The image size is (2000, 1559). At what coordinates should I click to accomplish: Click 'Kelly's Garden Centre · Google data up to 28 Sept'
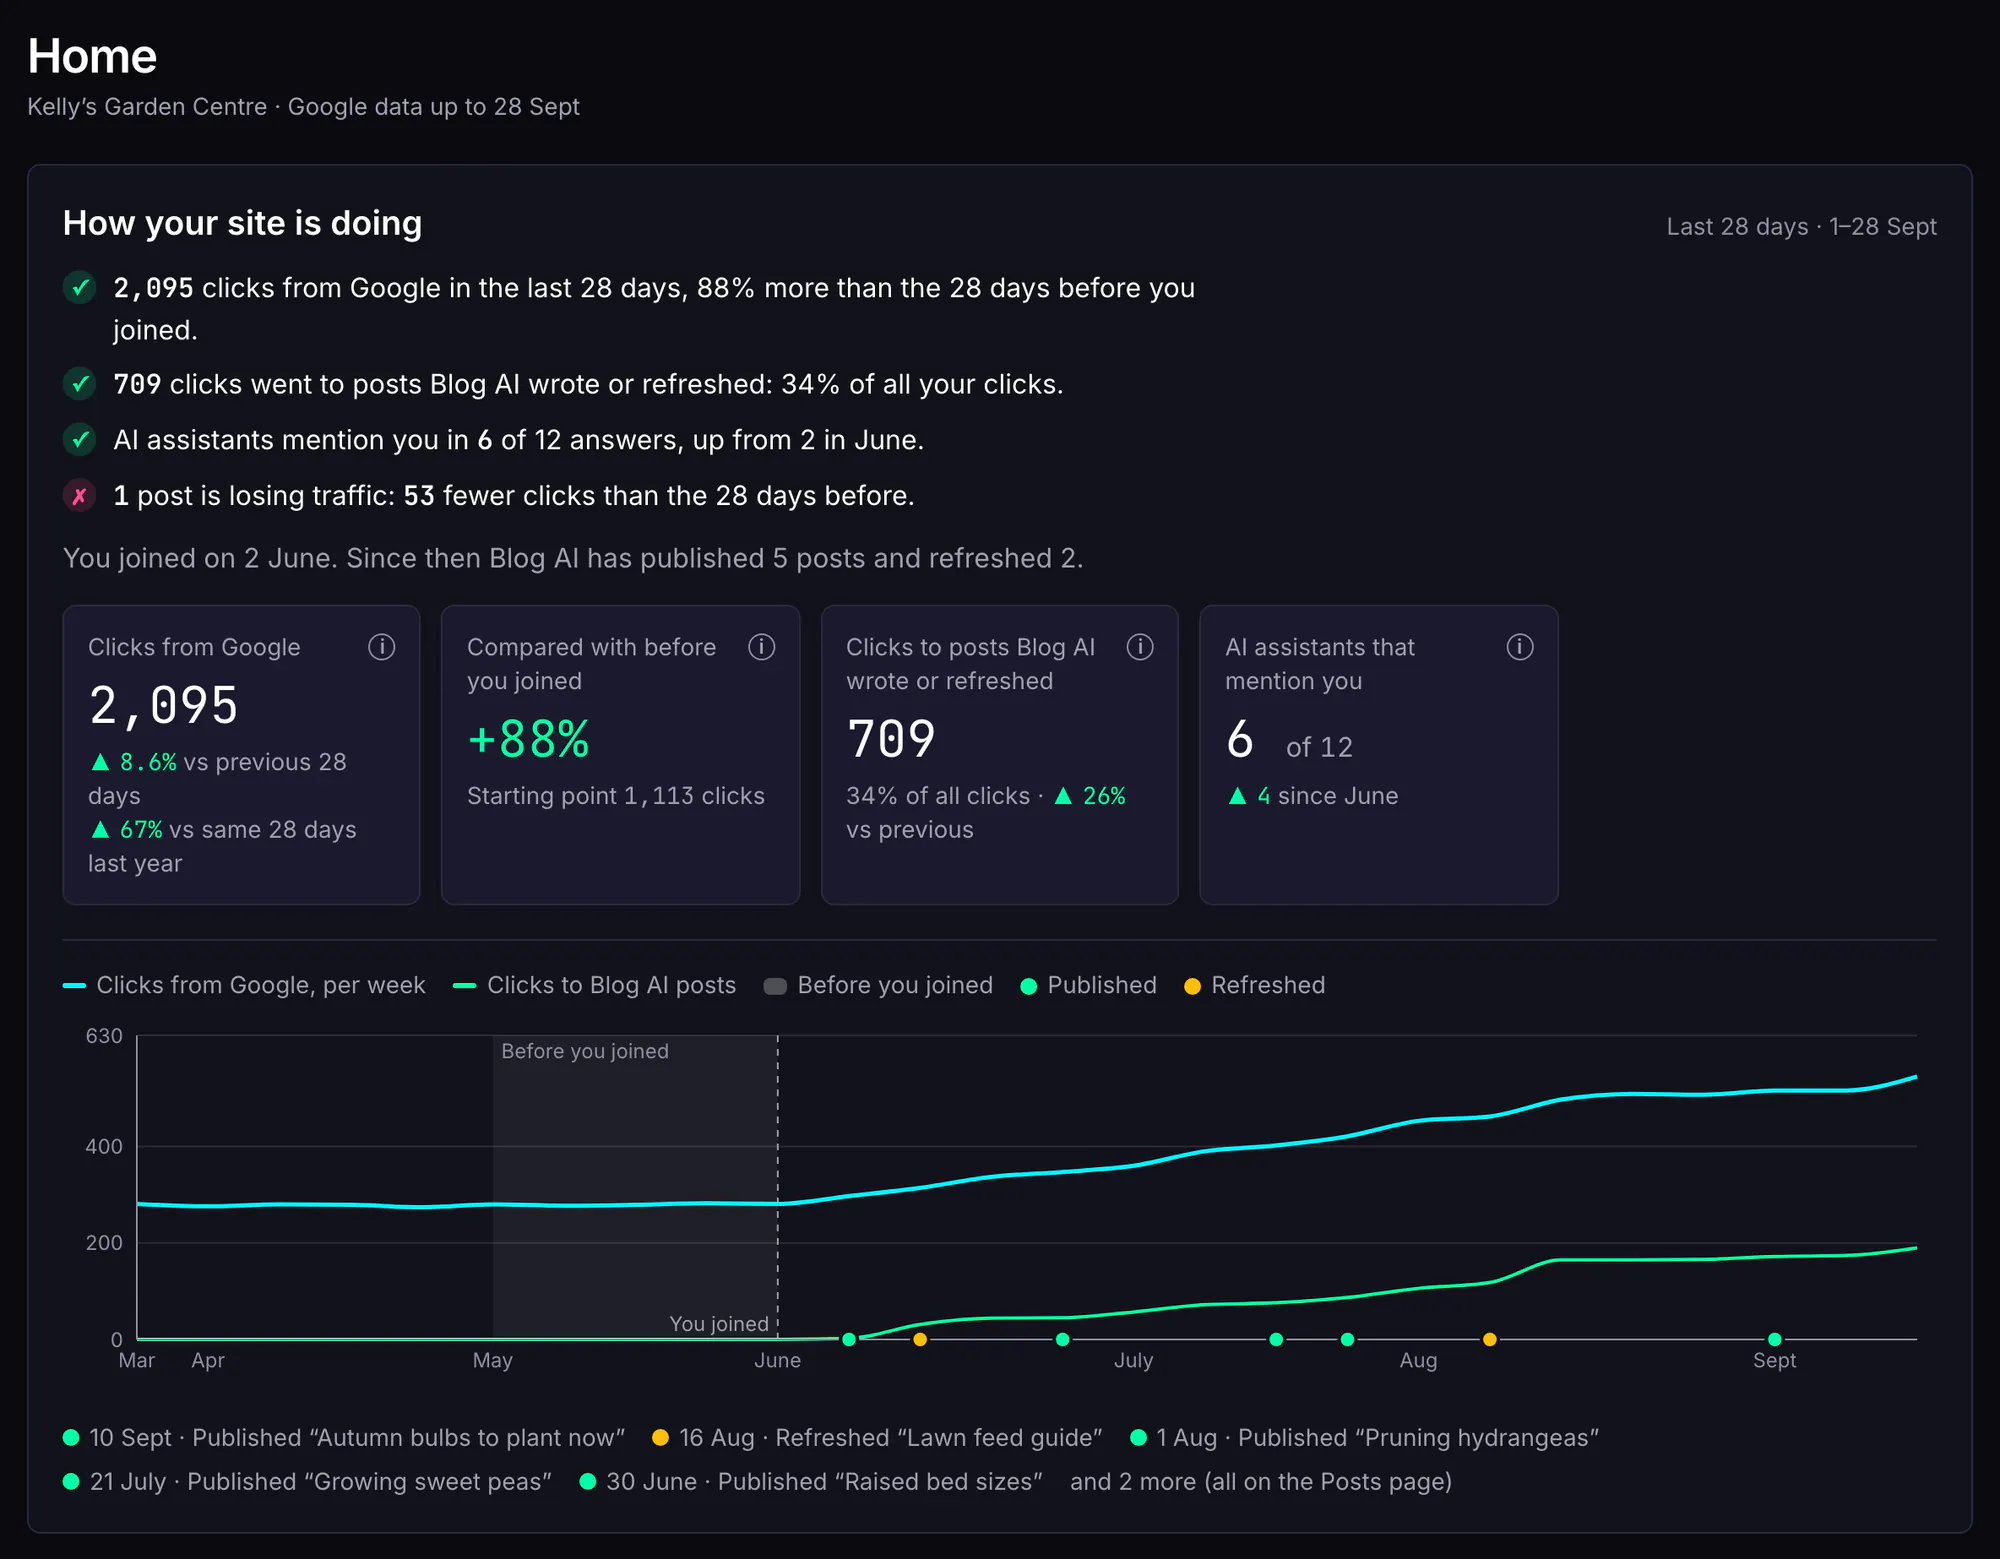[x=303, y=107]
